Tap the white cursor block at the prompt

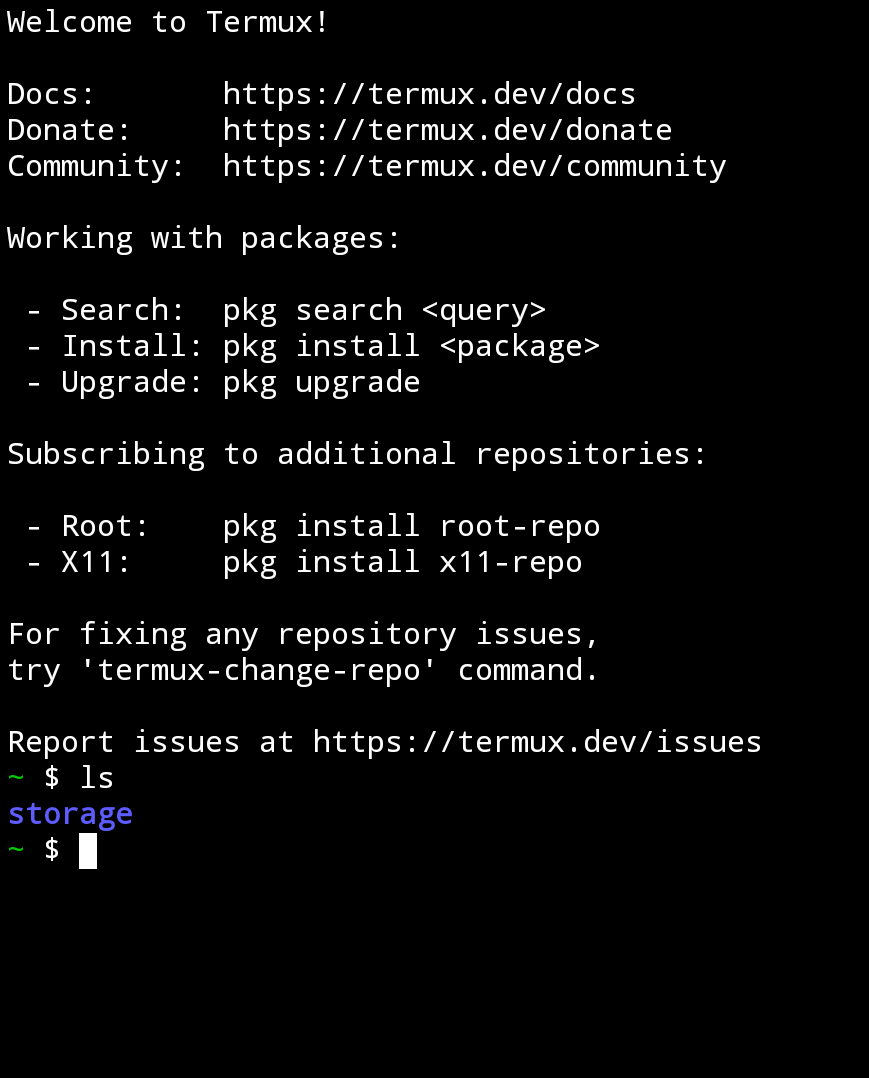click(x=88, y=850)
